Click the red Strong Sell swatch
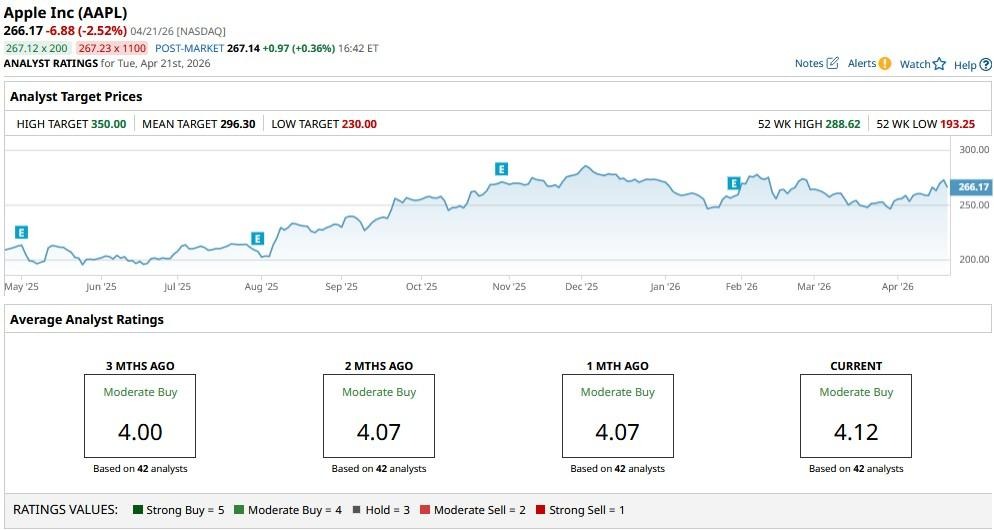The image size is (994, 530). click(x=541, y=510)
